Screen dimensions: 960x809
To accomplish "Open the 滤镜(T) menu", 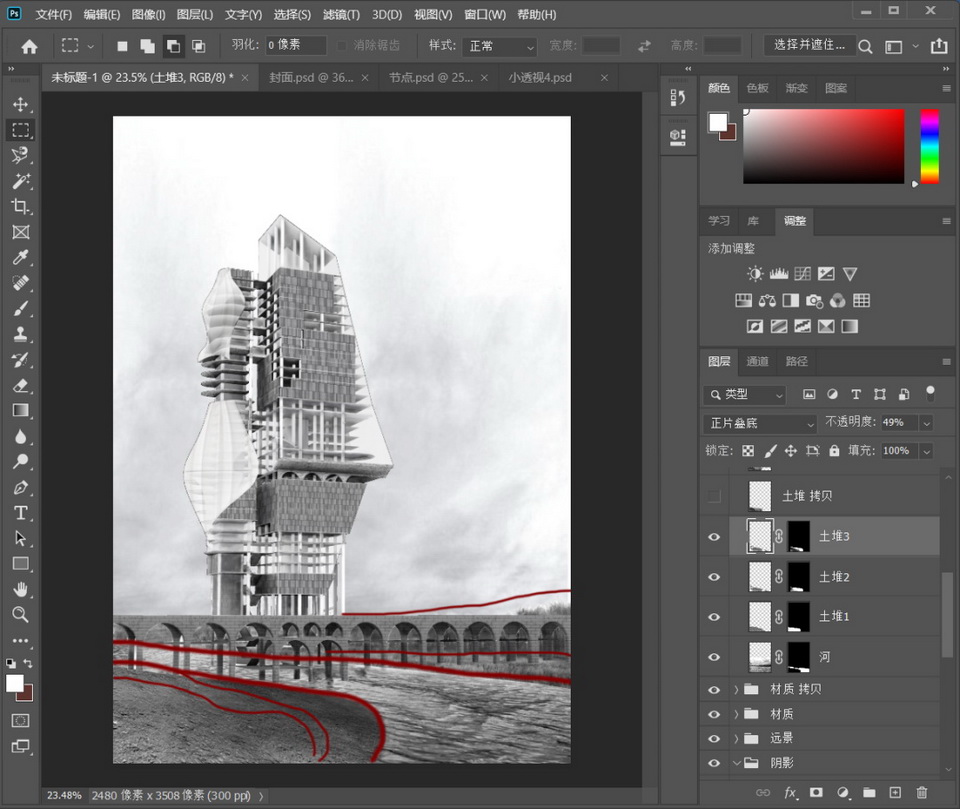I will (342, 15).
